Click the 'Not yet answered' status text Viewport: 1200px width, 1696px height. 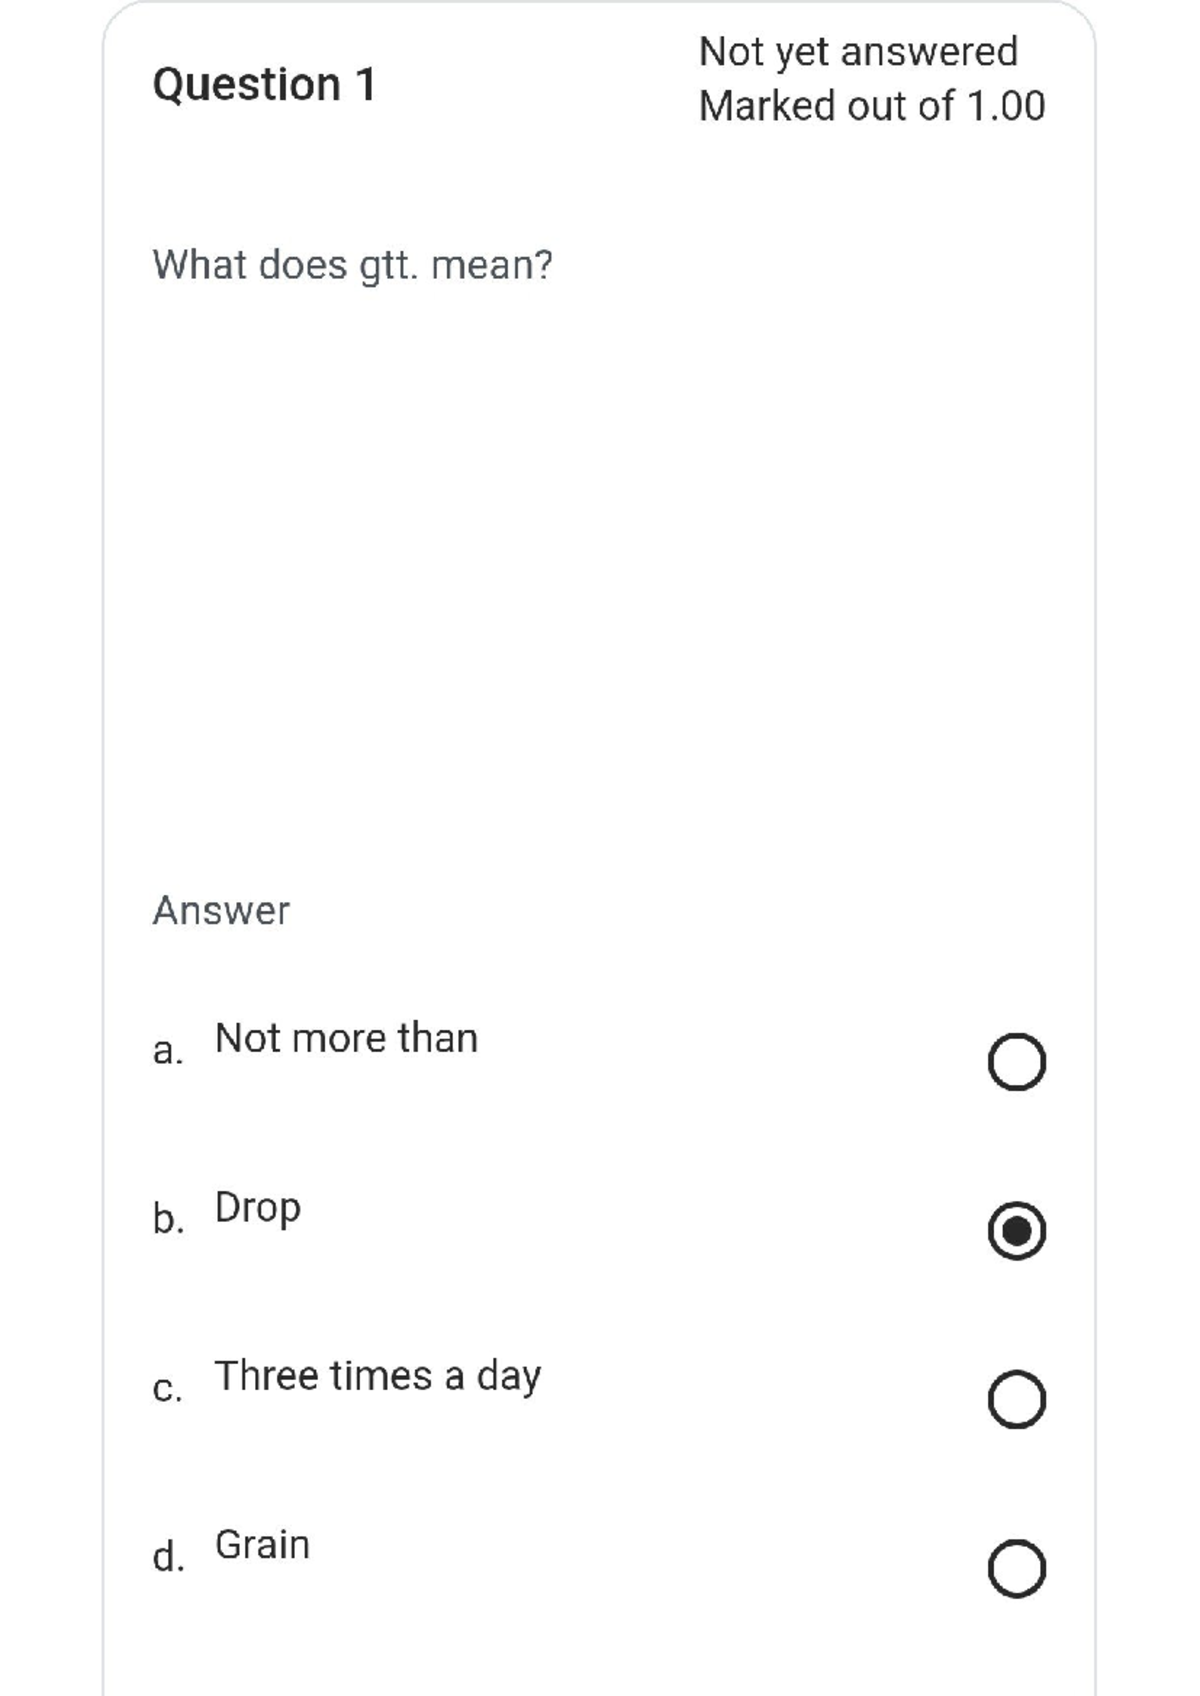[860, 53]
